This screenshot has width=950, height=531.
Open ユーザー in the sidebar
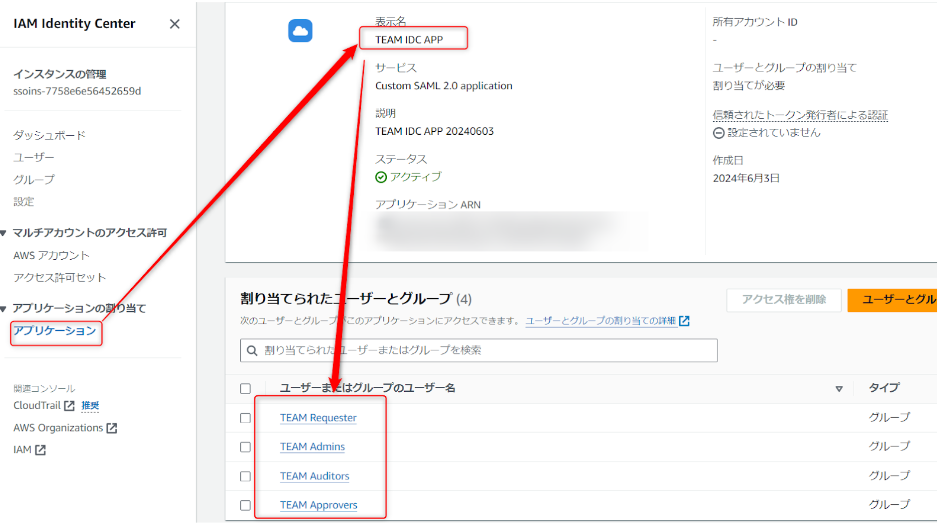34,158
